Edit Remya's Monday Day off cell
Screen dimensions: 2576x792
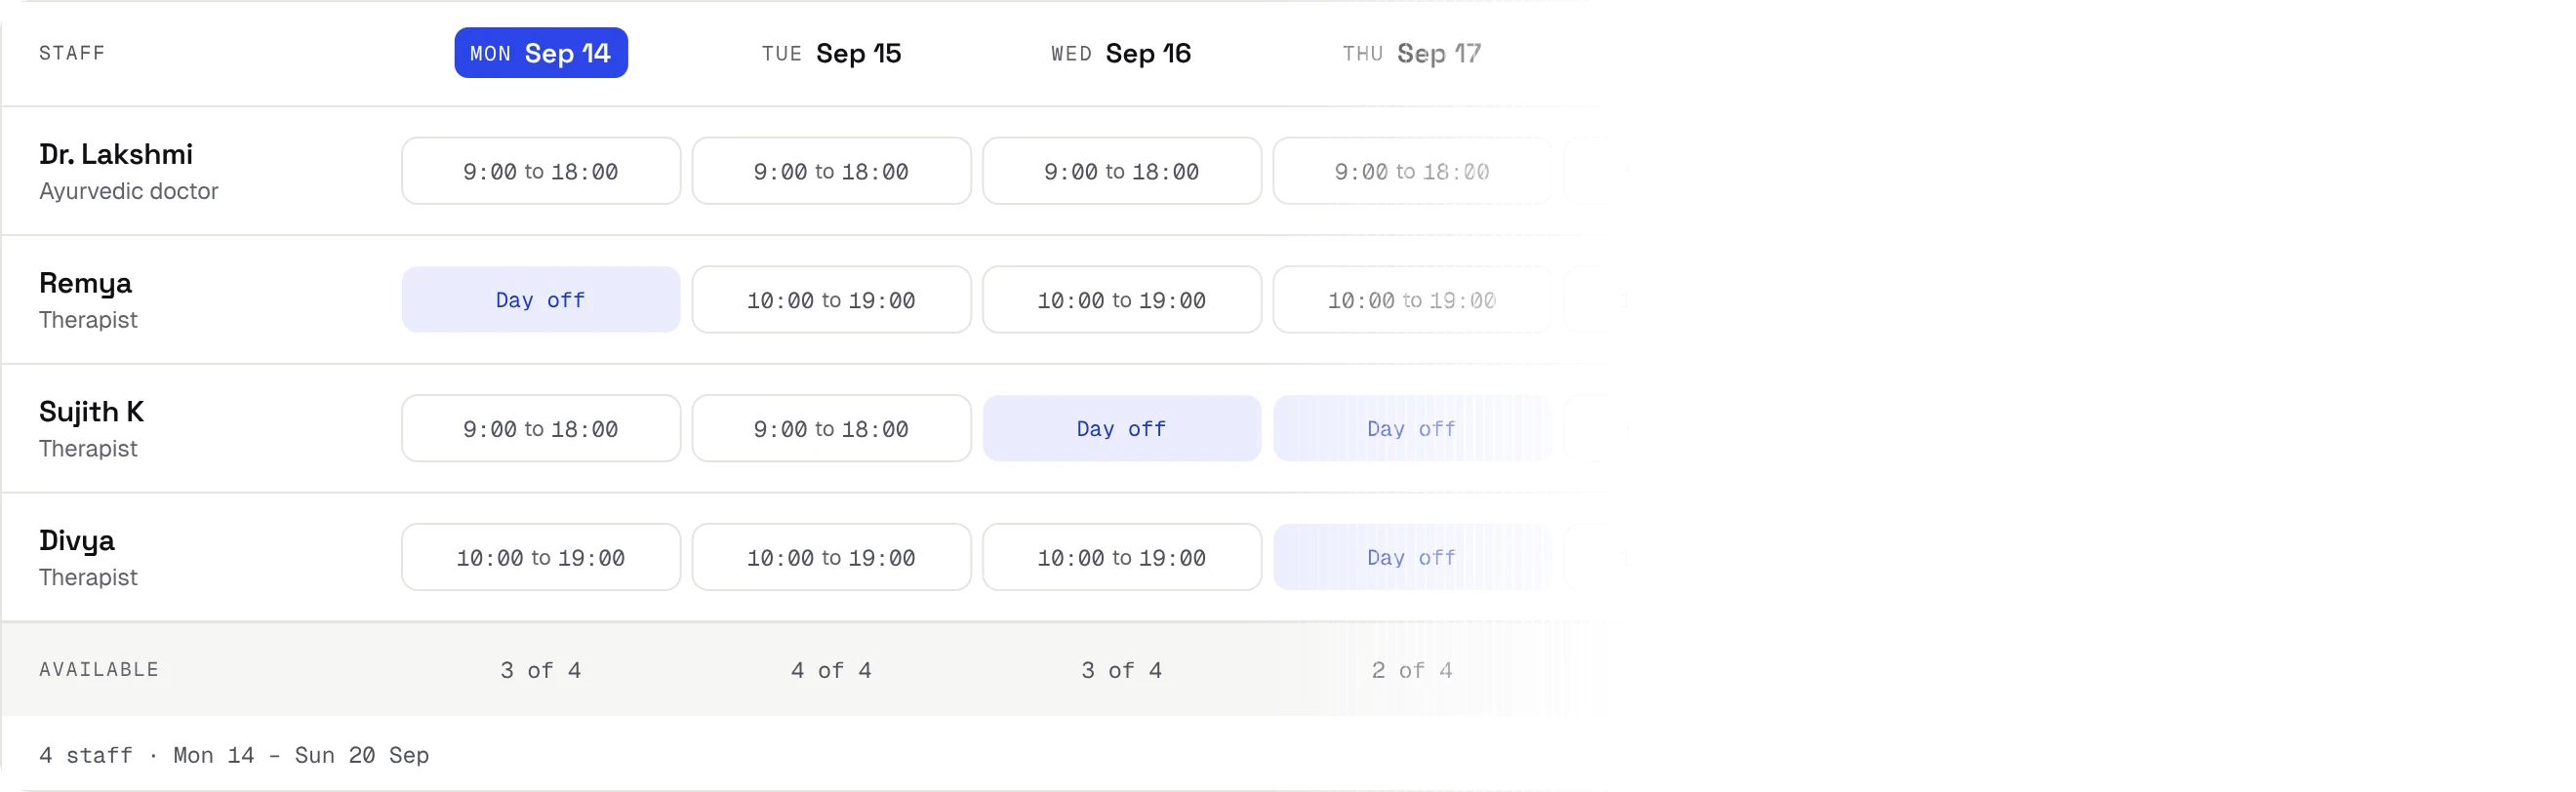pos(541,300)
